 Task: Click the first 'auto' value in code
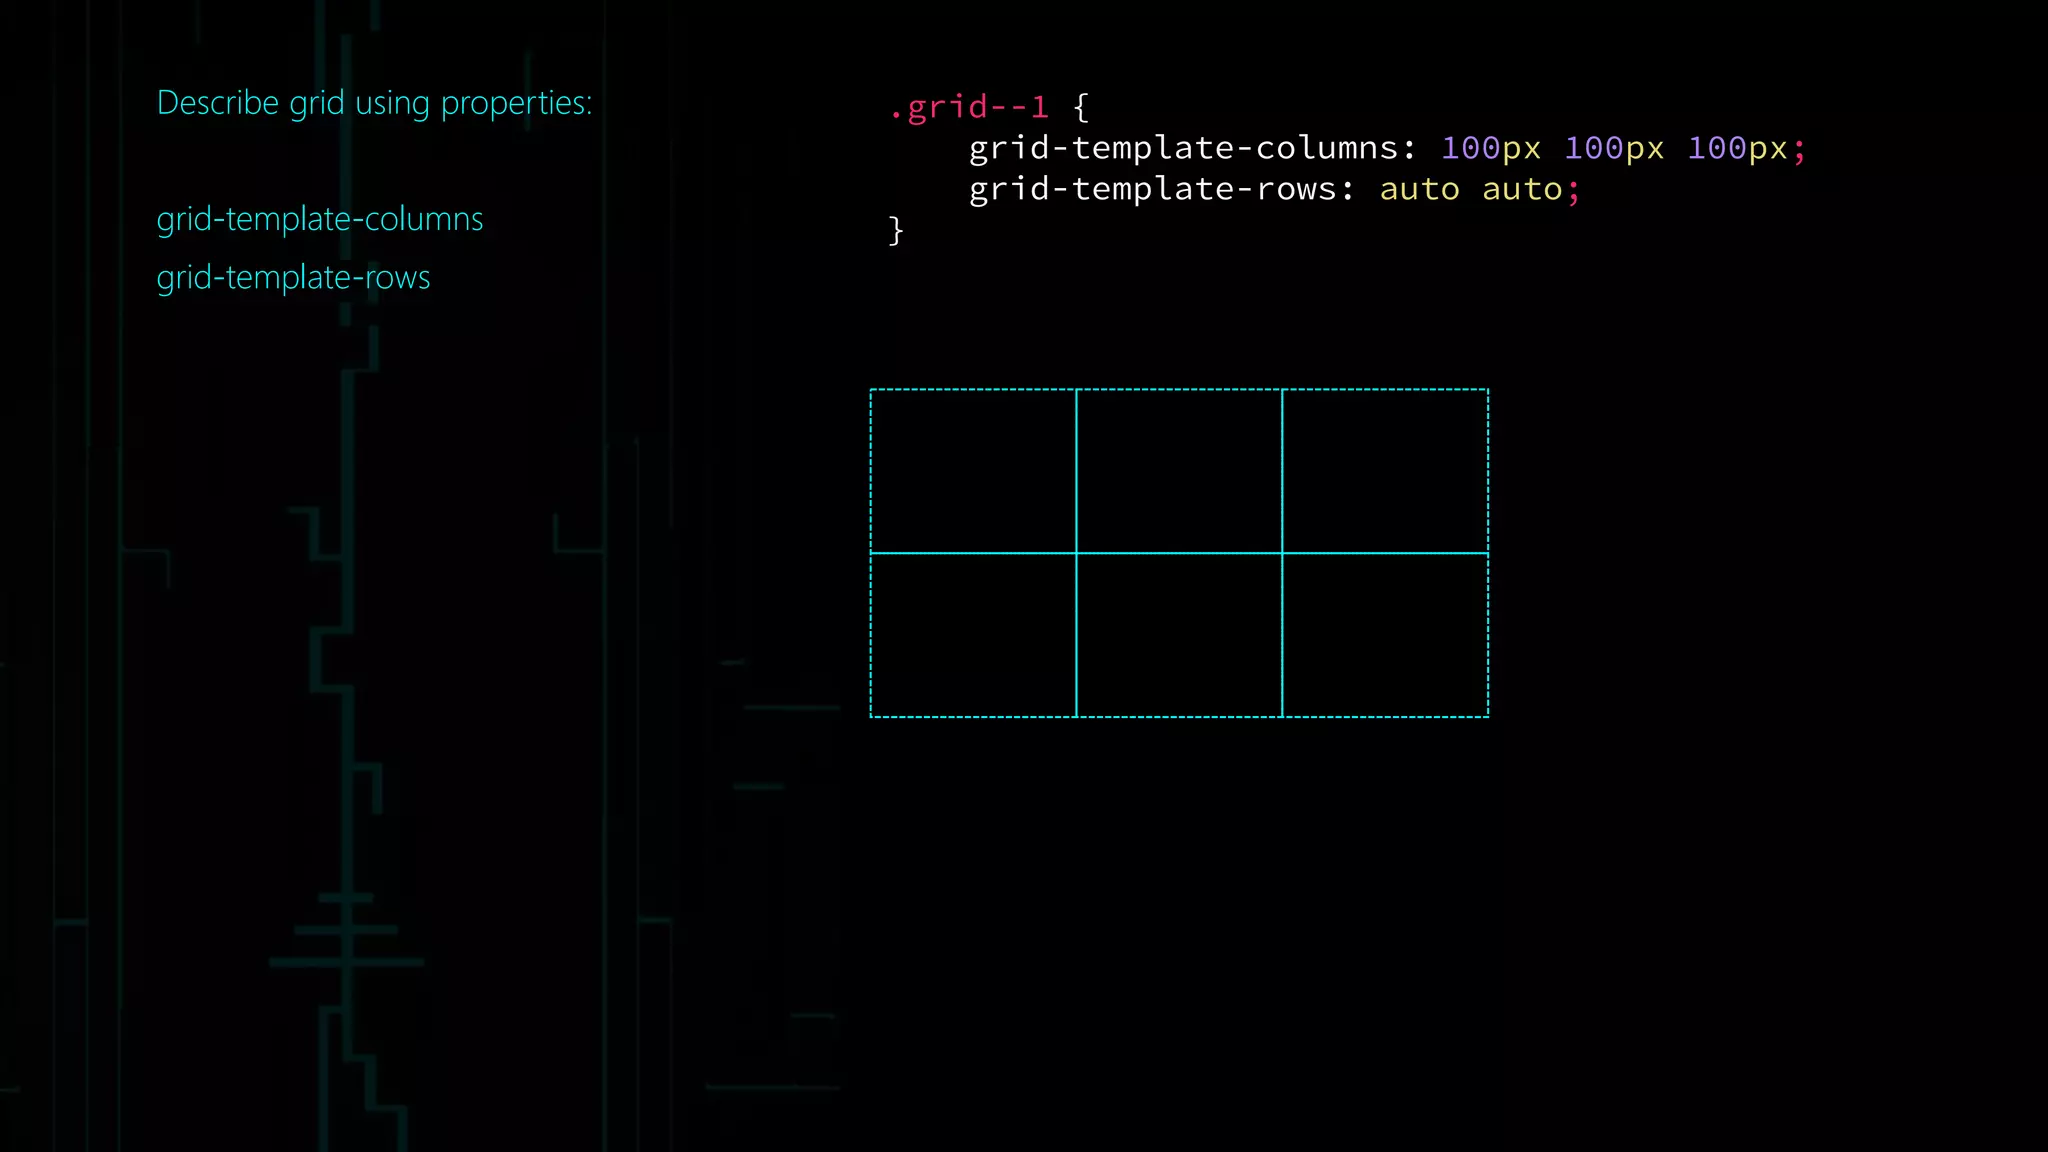coord(1419,189)
